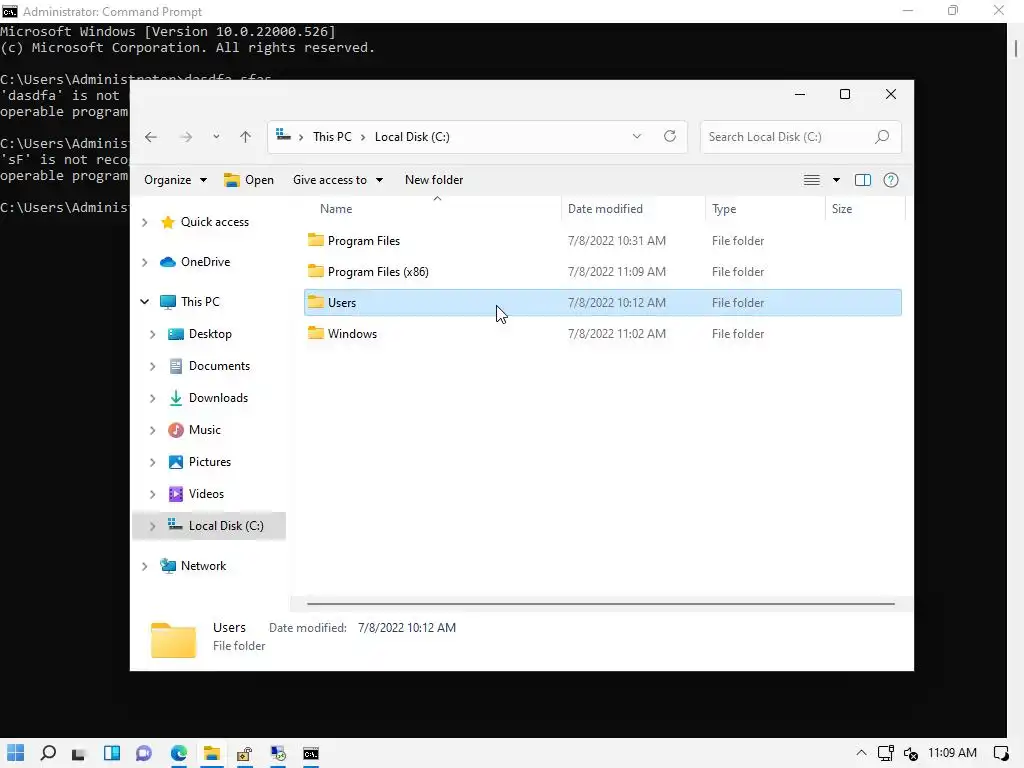This screenshot has height=768, width=1024.
Task: Select the Users folder row
Action: 603,302
